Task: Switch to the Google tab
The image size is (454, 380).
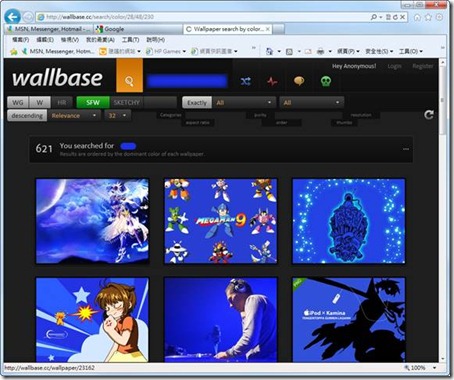Action: point(138,29)
